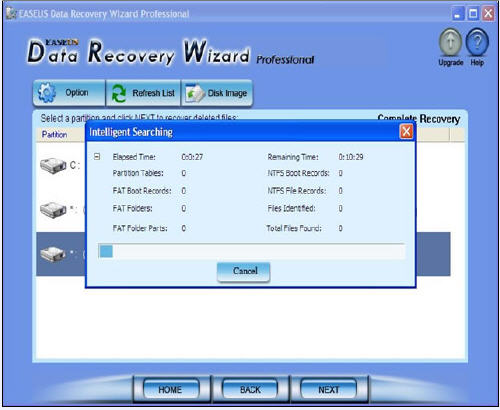The image size is (500, 410).
Task: Click the FAT Boot Records label
Action: coord(142,191)
